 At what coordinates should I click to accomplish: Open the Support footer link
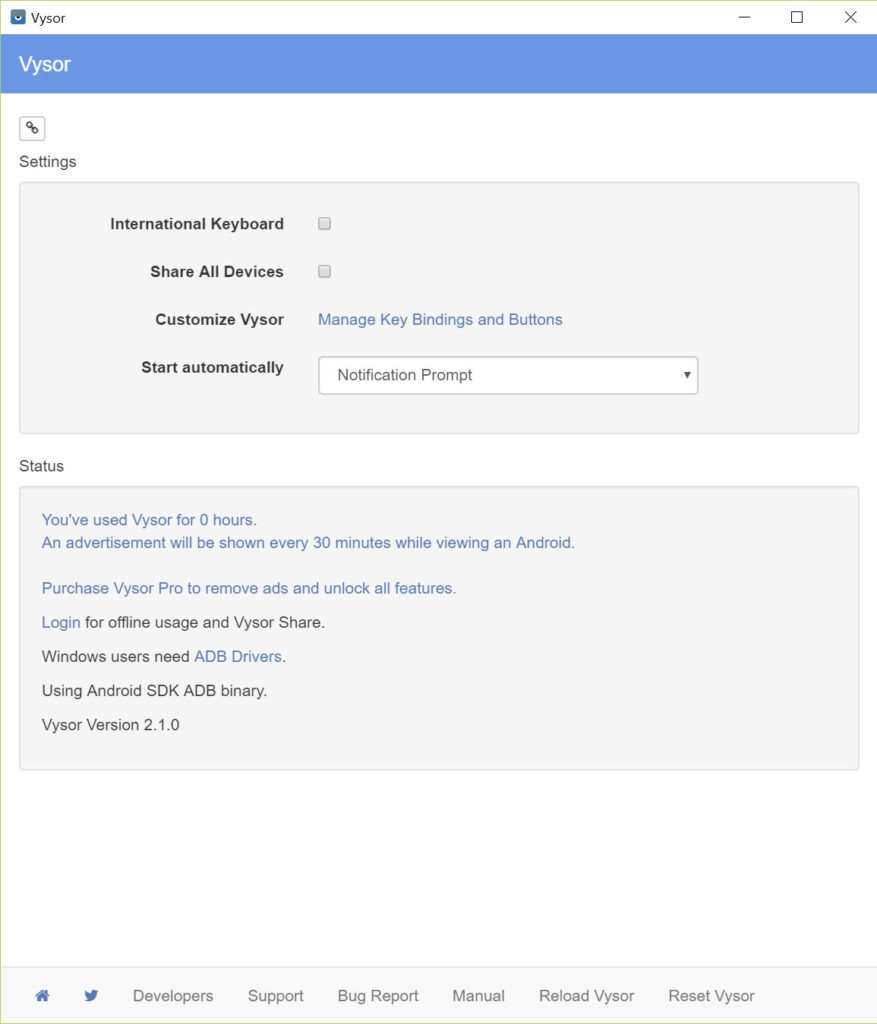pyautogui.click(x=276, y=996)
